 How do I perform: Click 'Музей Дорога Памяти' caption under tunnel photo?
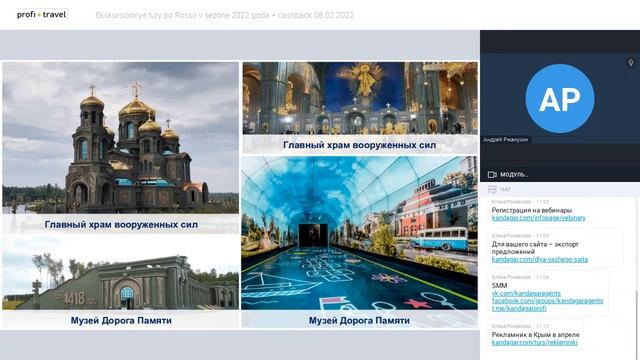pos(359,320)
